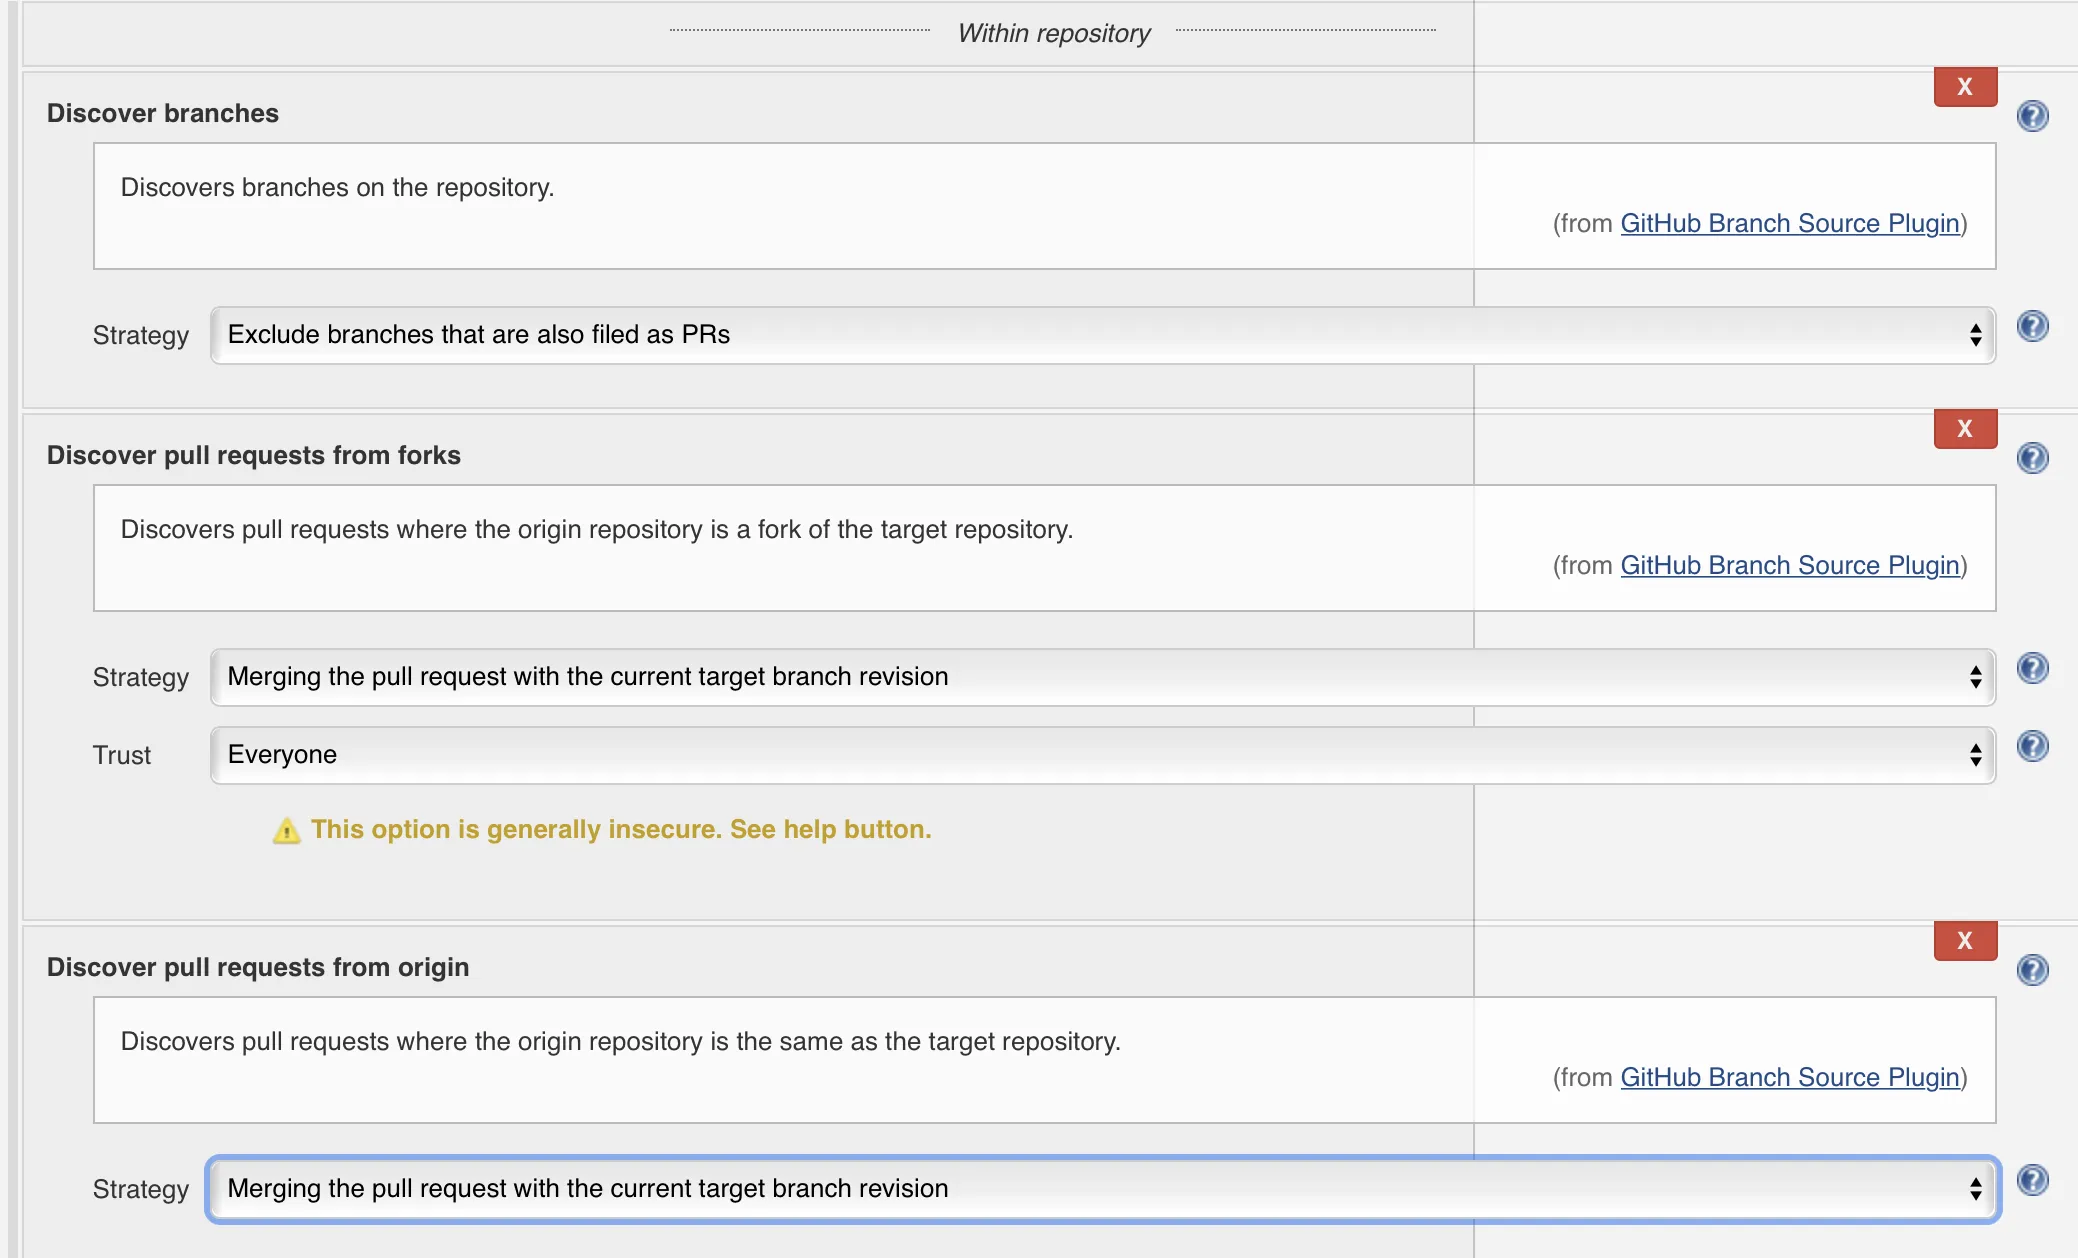Click the Discover pull requests from forks heading
Screen dimensions: 2078x1258
(x=254, y=455)
